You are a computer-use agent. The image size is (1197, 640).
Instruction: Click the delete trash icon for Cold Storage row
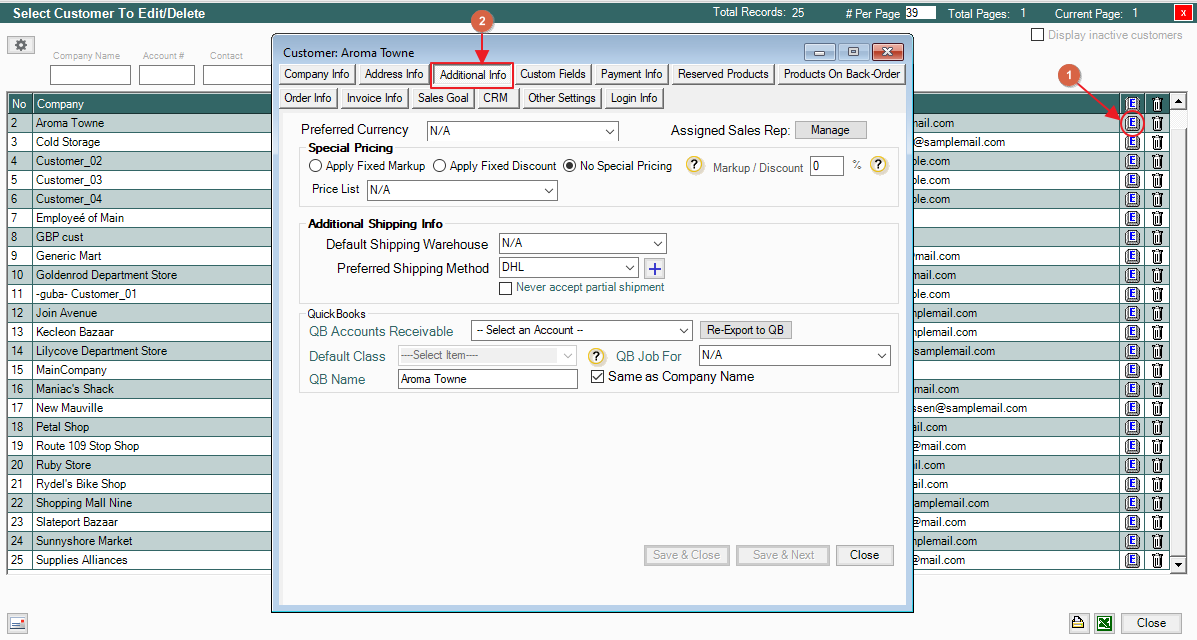[1157, 142]
